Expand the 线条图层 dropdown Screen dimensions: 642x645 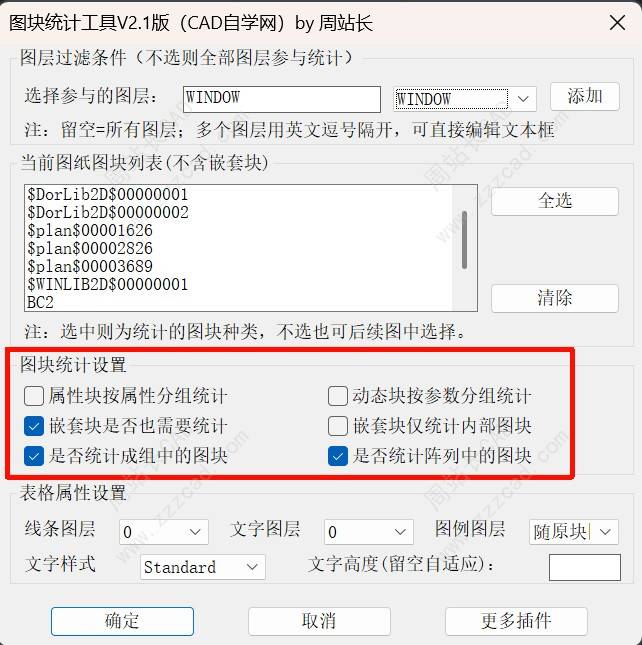(164, 532)
